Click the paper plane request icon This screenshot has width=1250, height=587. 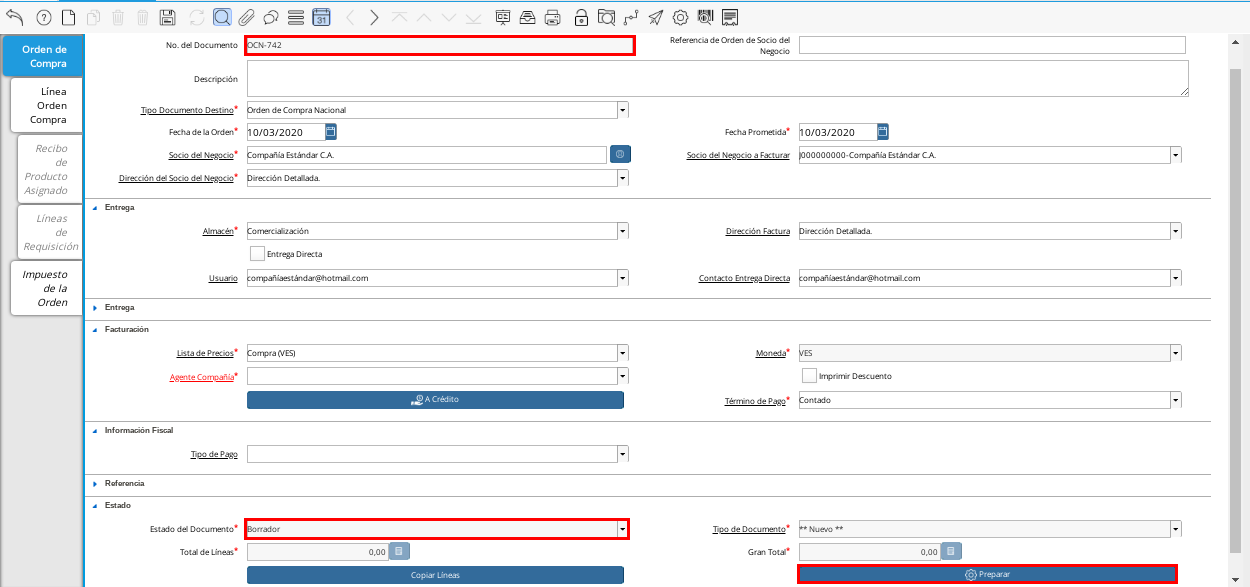(655, 17)
